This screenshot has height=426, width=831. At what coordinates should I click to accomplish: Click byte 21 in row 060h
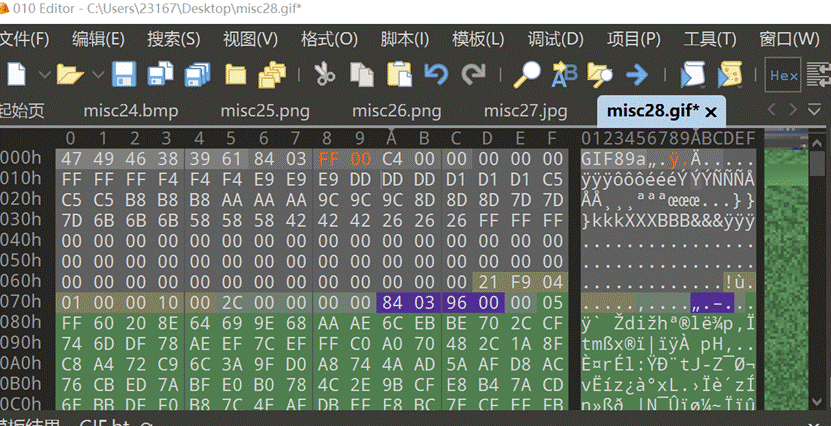tap(488, 282)
